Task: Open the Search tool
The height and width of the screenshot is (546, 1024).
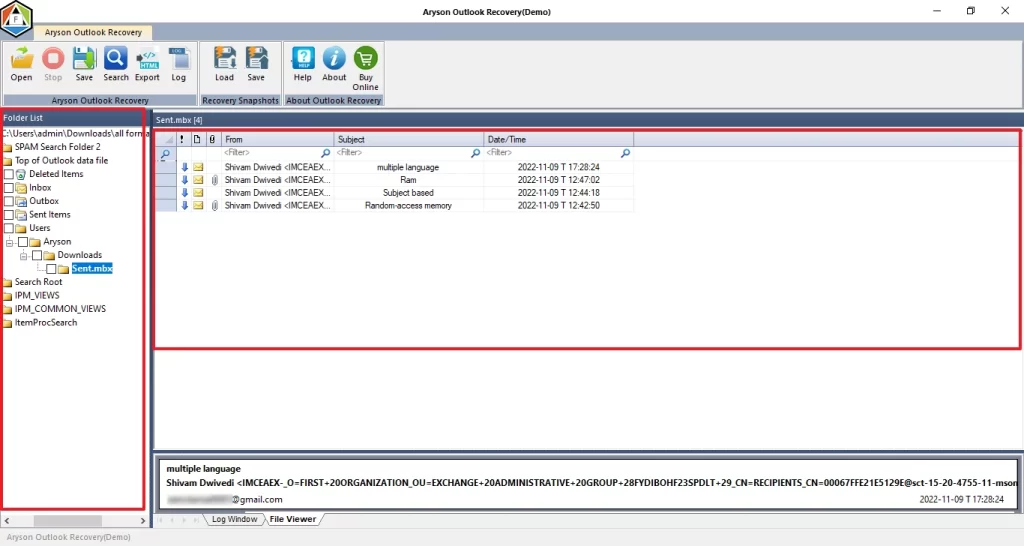Action: (x=116, y=59)
